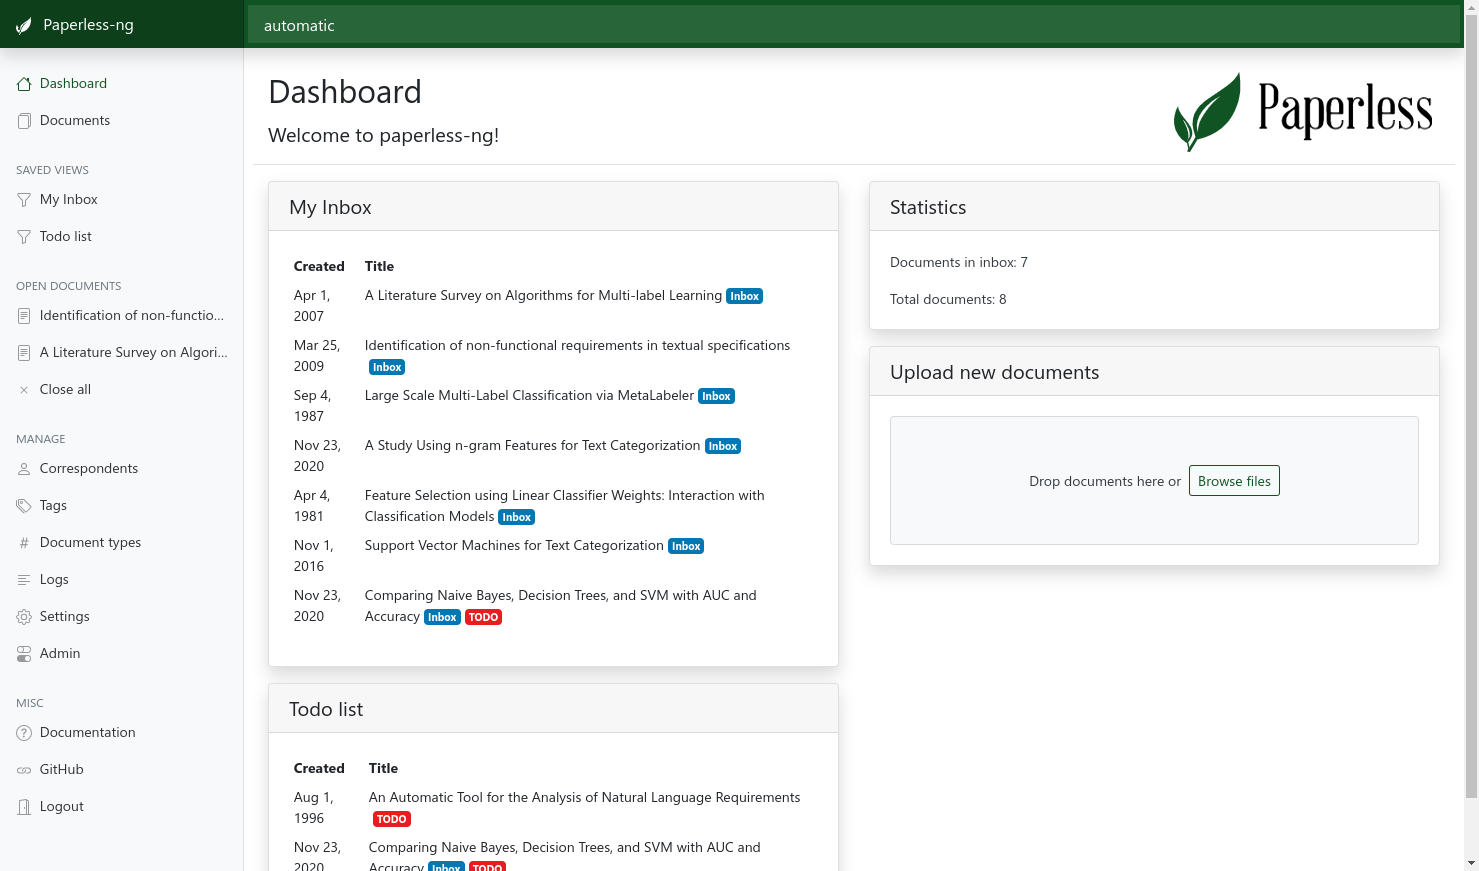This screenshot has width=1479, height=871.
Task: Open the Todo list saved view
Action: coord(65,236)
